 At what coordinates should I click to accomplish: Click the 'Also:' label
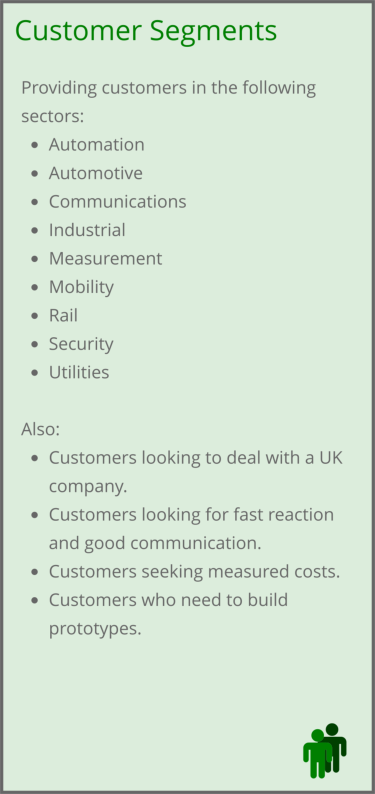pyautogui.click(x=40, y=429)
